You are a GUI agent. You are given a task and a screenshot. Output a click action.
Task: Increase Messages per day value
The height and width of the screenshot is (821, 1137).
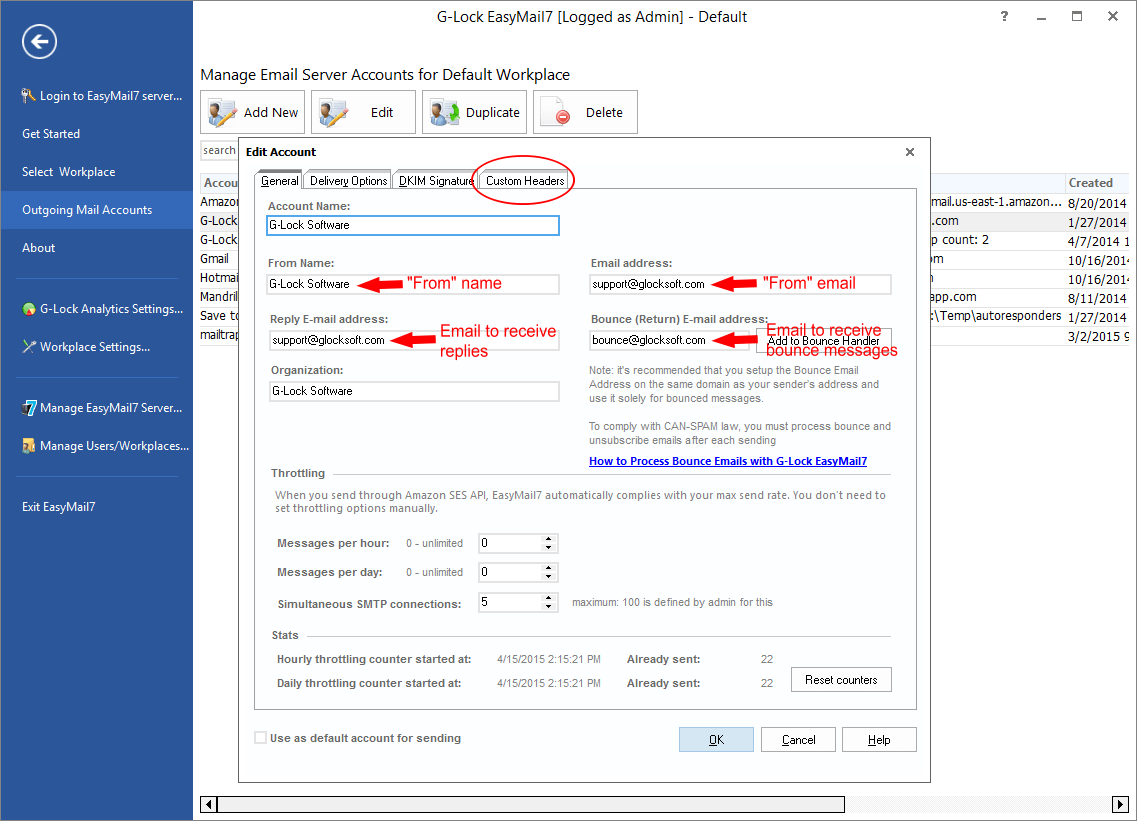[548, 568]
